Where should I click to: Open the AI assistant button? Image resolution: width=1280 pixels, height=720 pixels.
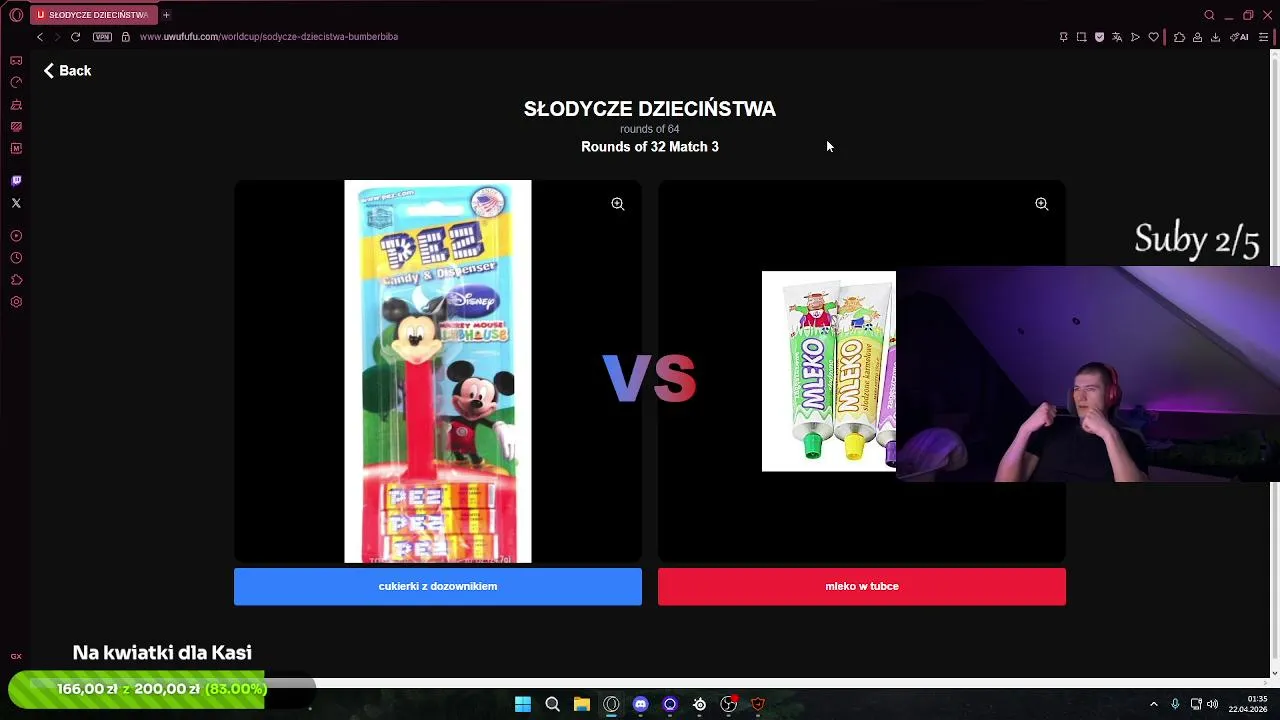(x=1239, y=37)
